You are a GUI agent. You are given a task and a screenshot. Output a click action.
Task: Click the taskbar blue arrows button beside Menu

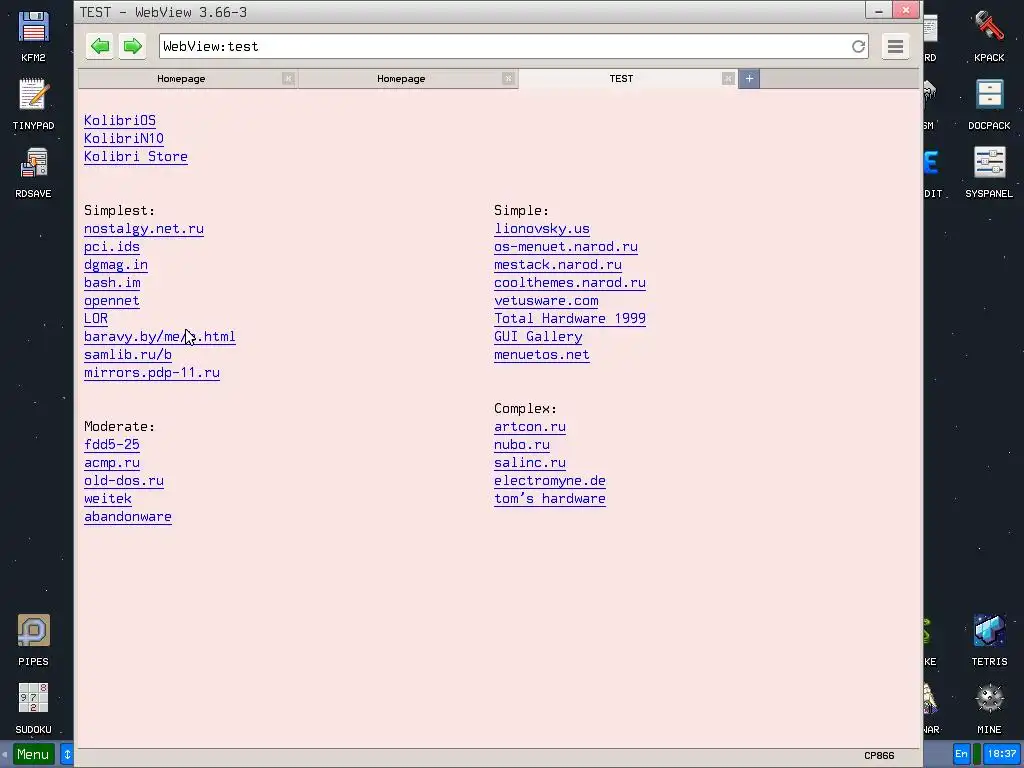pos(67,755)
